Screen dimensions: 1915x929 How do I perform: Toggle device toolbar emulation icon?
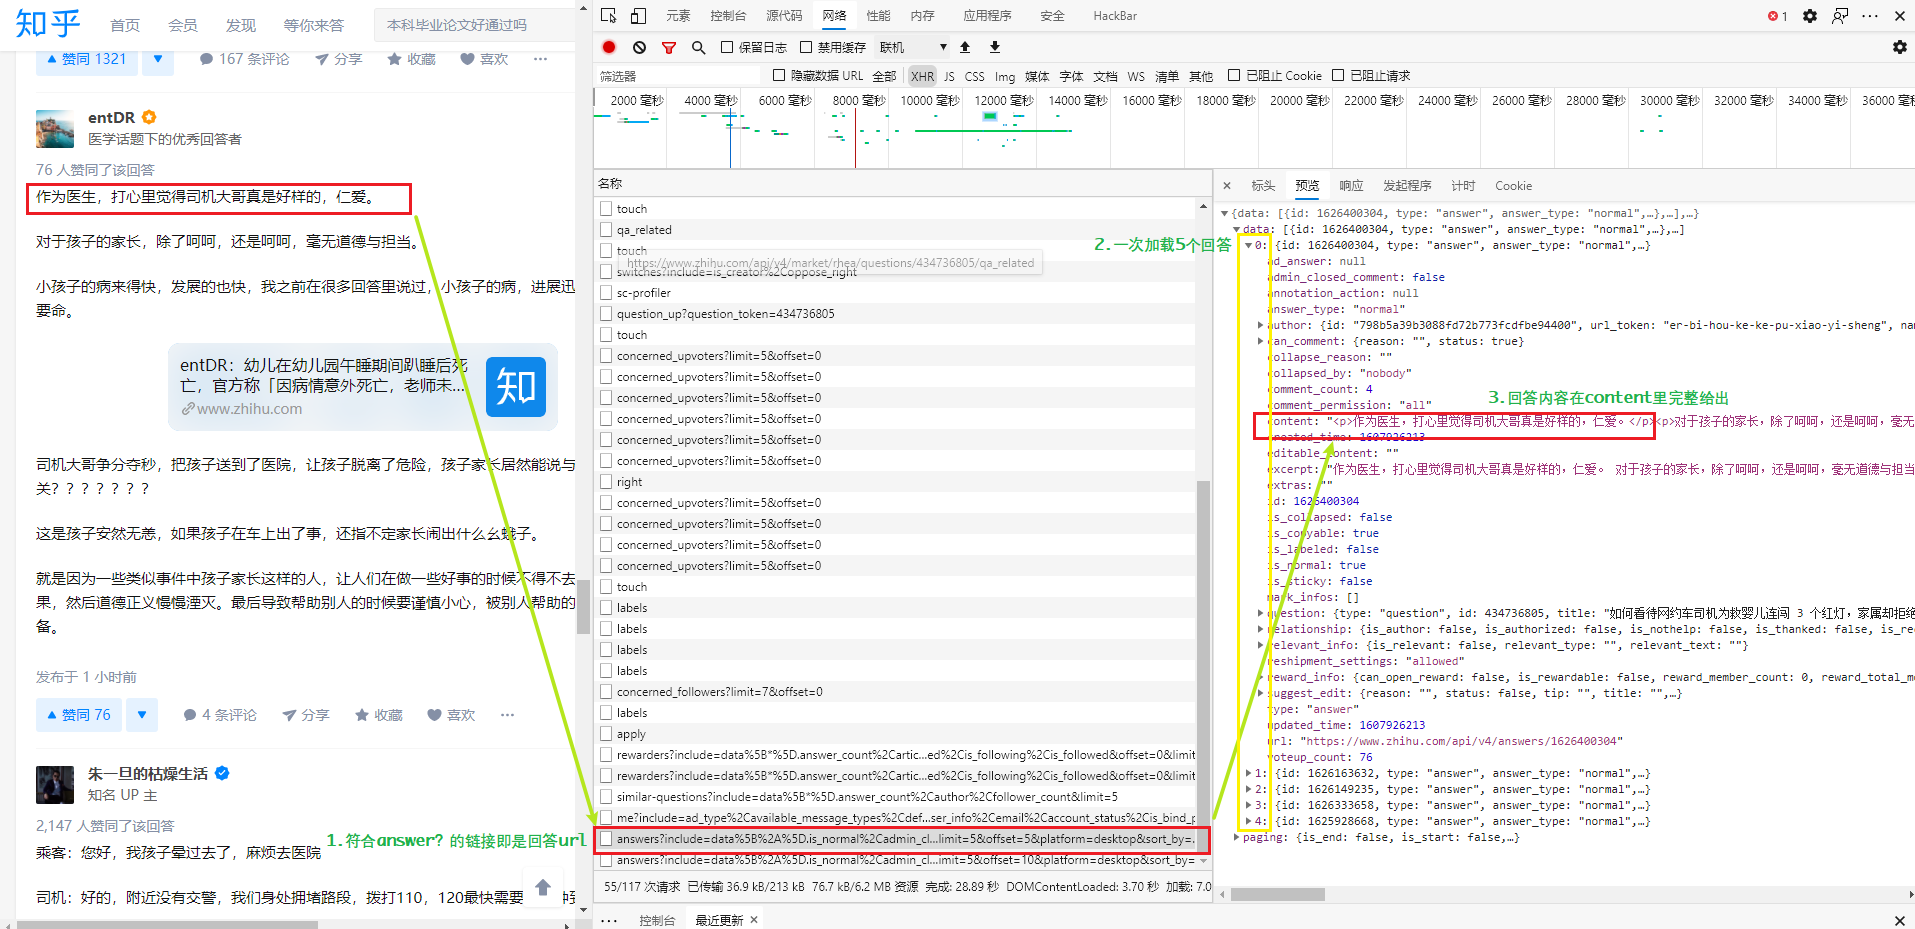click(x=638, y=16)
